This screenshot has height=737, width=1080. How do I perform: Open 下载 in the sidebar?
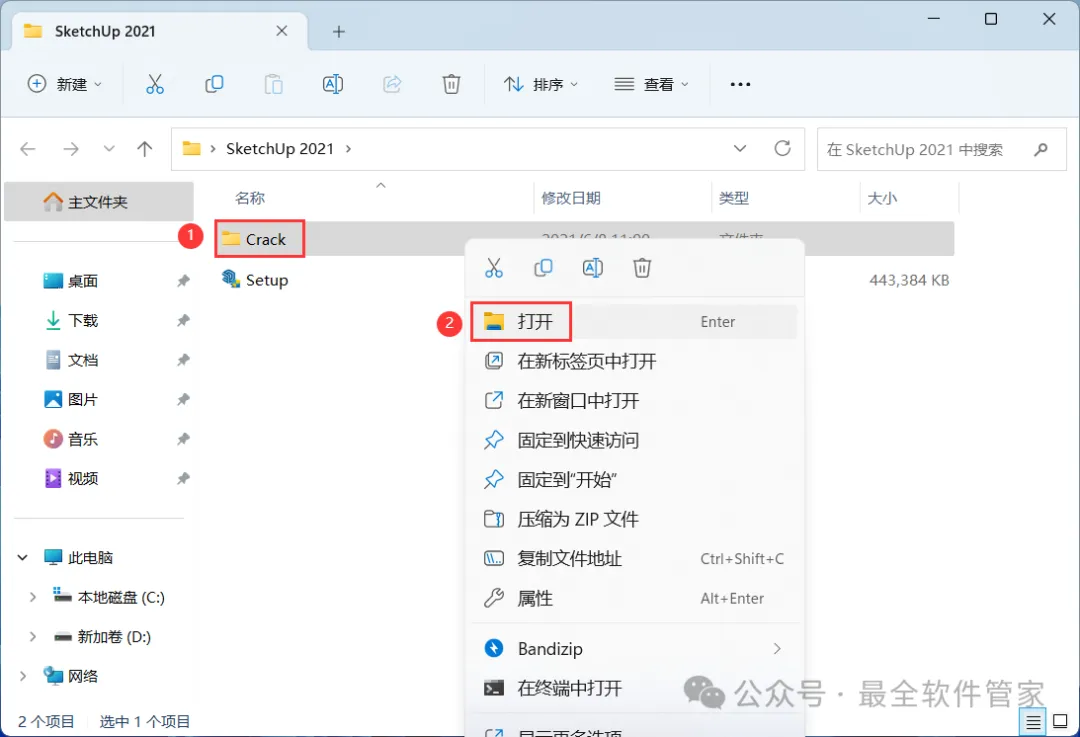pos(83,320)
